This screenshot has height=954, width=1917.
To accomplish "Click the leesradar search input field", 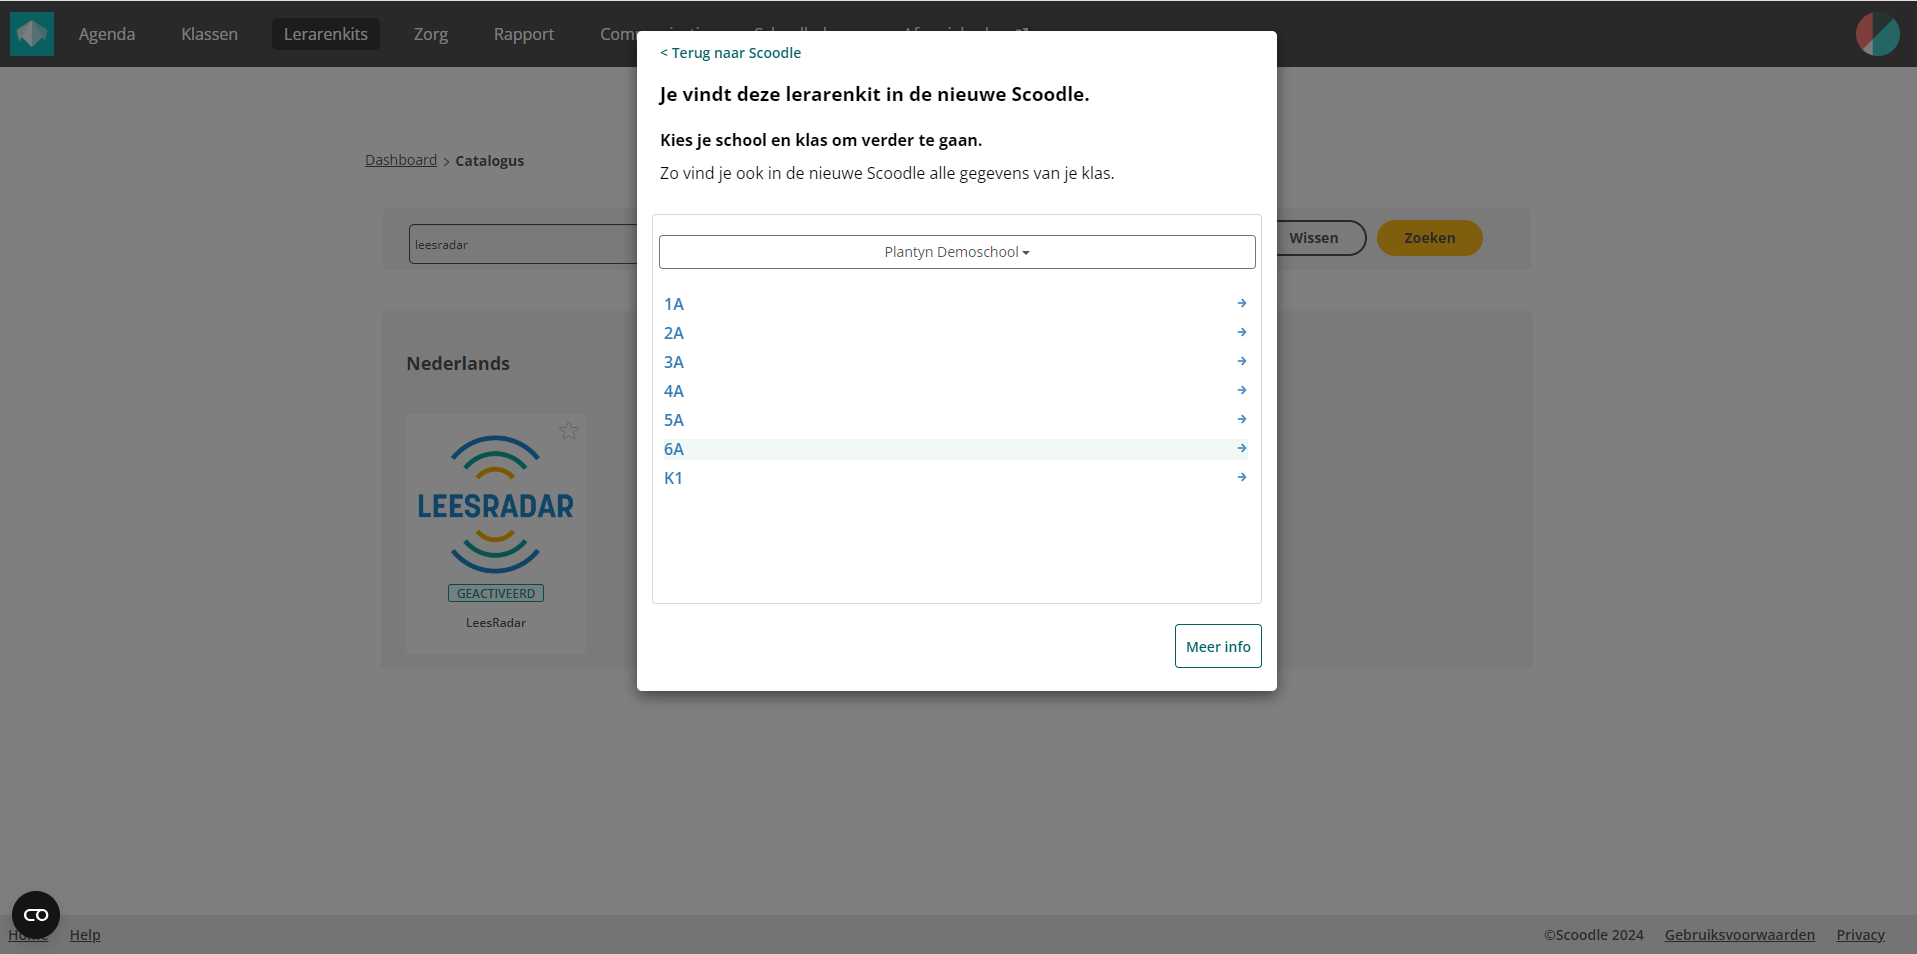I will point(523,244).
